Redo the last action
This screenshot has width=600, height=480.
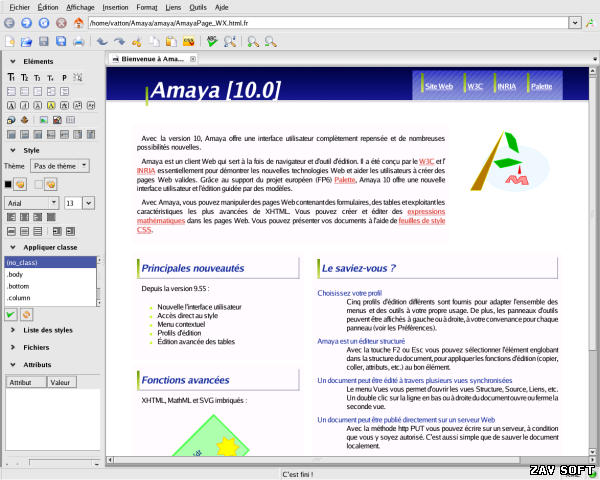119,41
